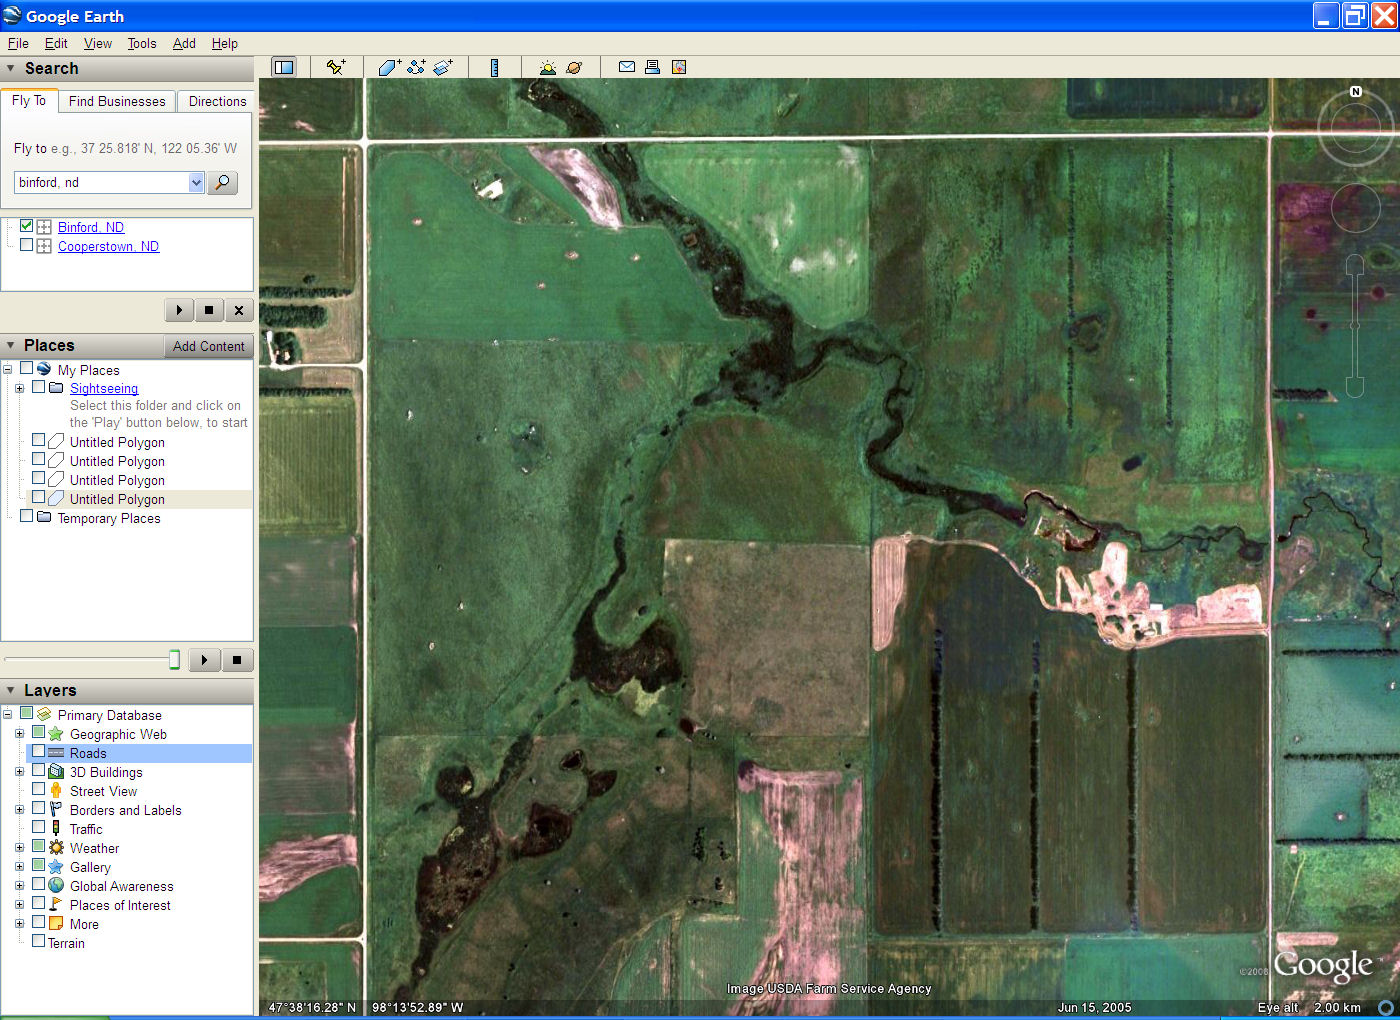
Task: Click the tilt look-around ring control
Action: [x=1355, y=127]
